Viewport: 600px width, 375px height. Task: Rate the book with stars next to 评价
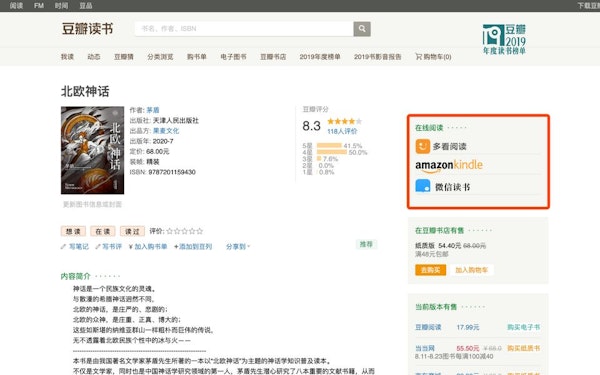click(184, 231)
